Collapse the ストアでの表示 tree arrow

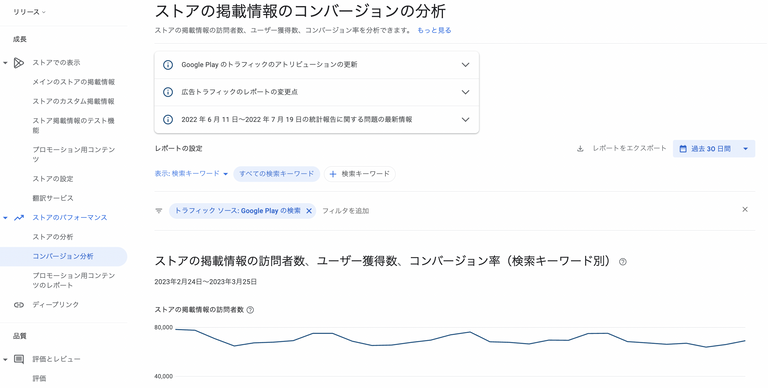pyautogui.click(x=5, y=63)
